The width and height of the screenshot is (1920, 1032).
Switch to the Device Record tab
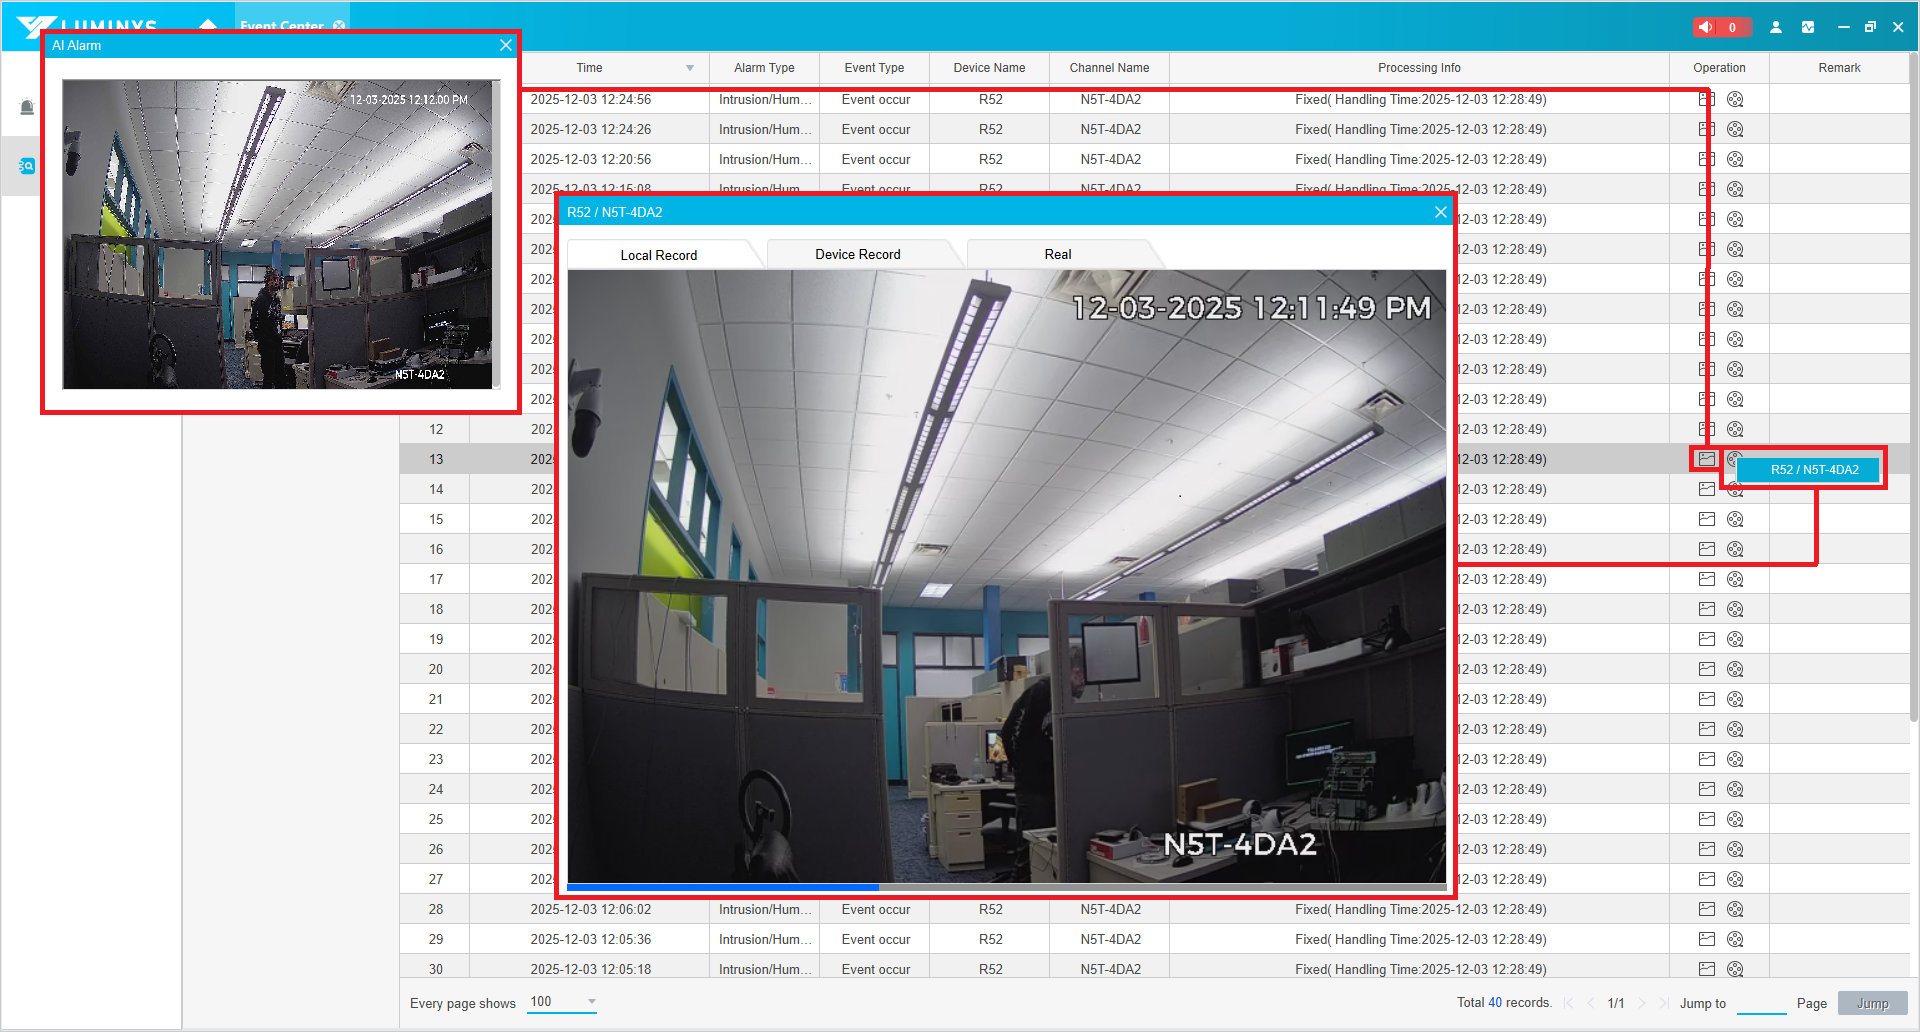tap(857, 254)
